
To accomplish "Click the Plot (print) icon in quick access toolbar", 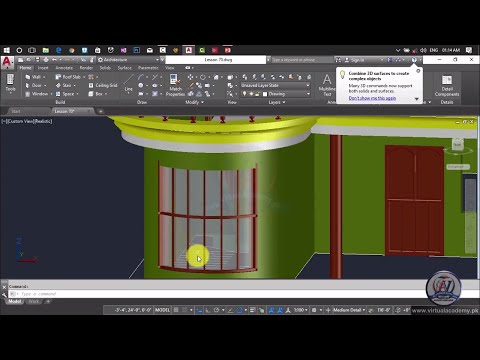I will [46, 60].
